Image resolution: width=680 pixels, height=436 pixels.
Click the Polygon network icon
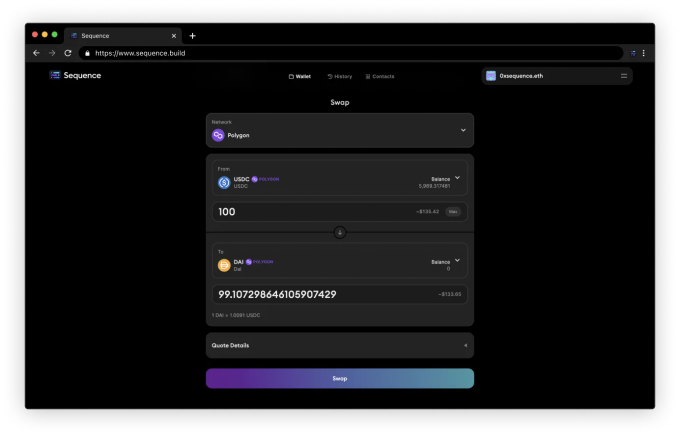point(218,135)
